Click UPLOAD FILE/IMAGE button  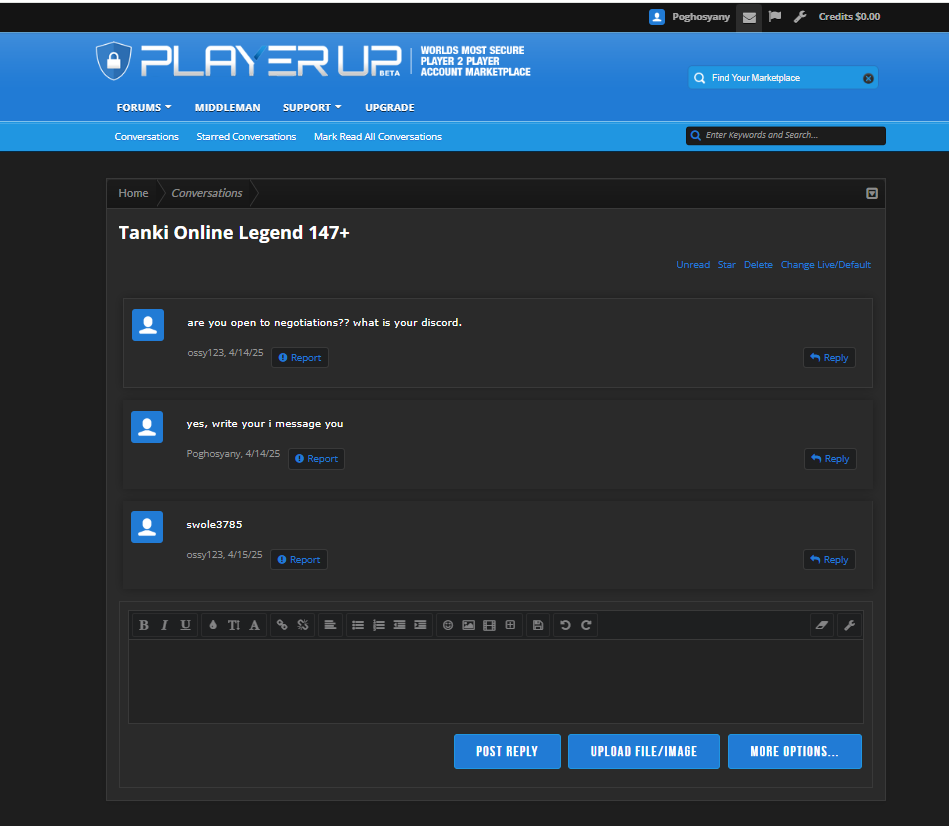point(644,752)
